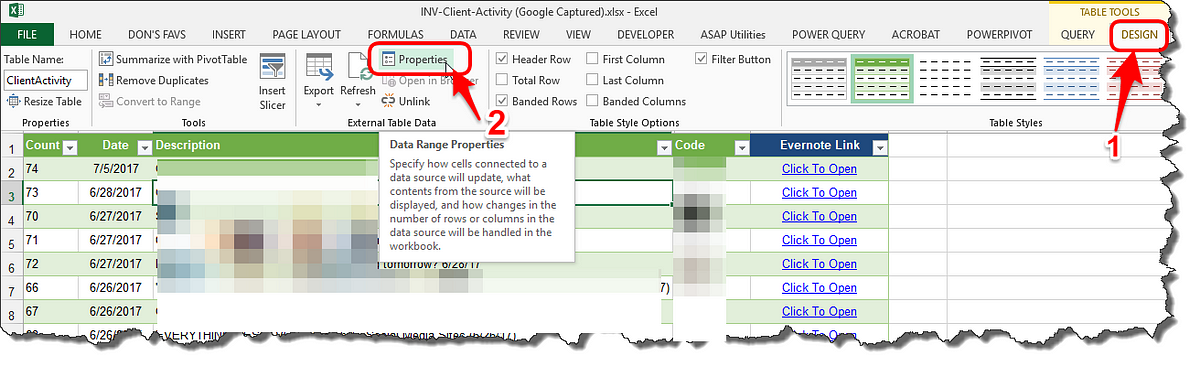Open Evernote link in row 4
This screenshot has width=1200, height=367.
coord(819,216)
